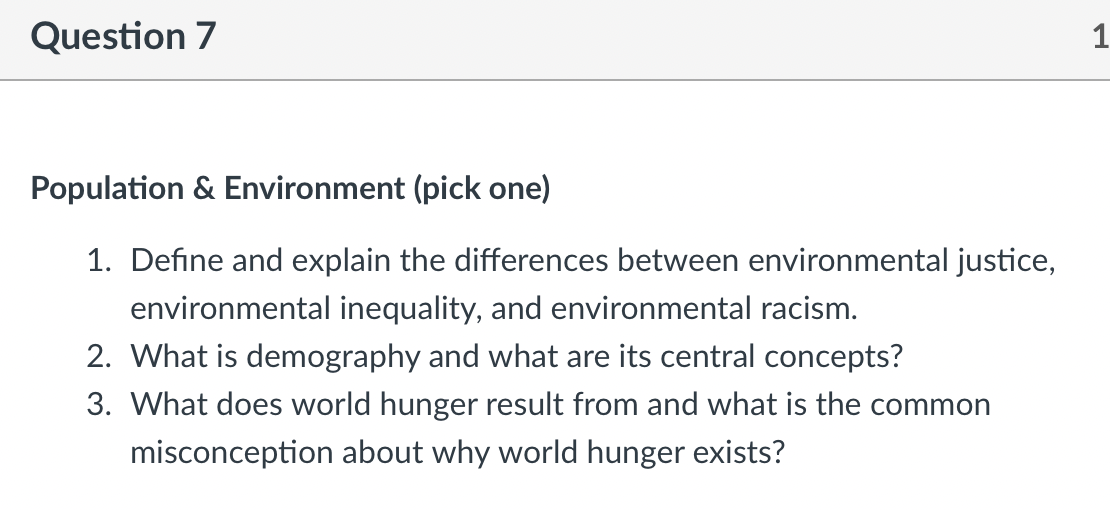The image size is (1110, 510).
Task: Click the phrase "environmental racism."
Action: (x=704, y=309)
